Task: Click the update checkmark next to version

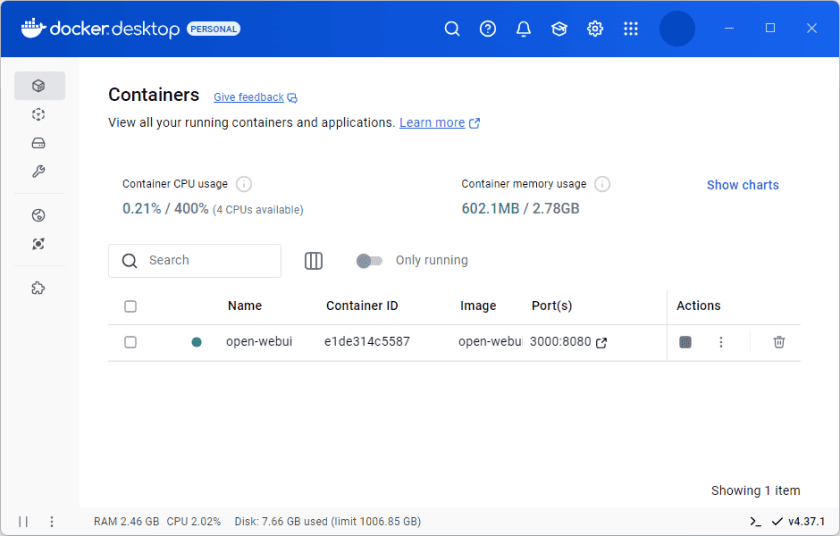Action: tap(777, 522)
